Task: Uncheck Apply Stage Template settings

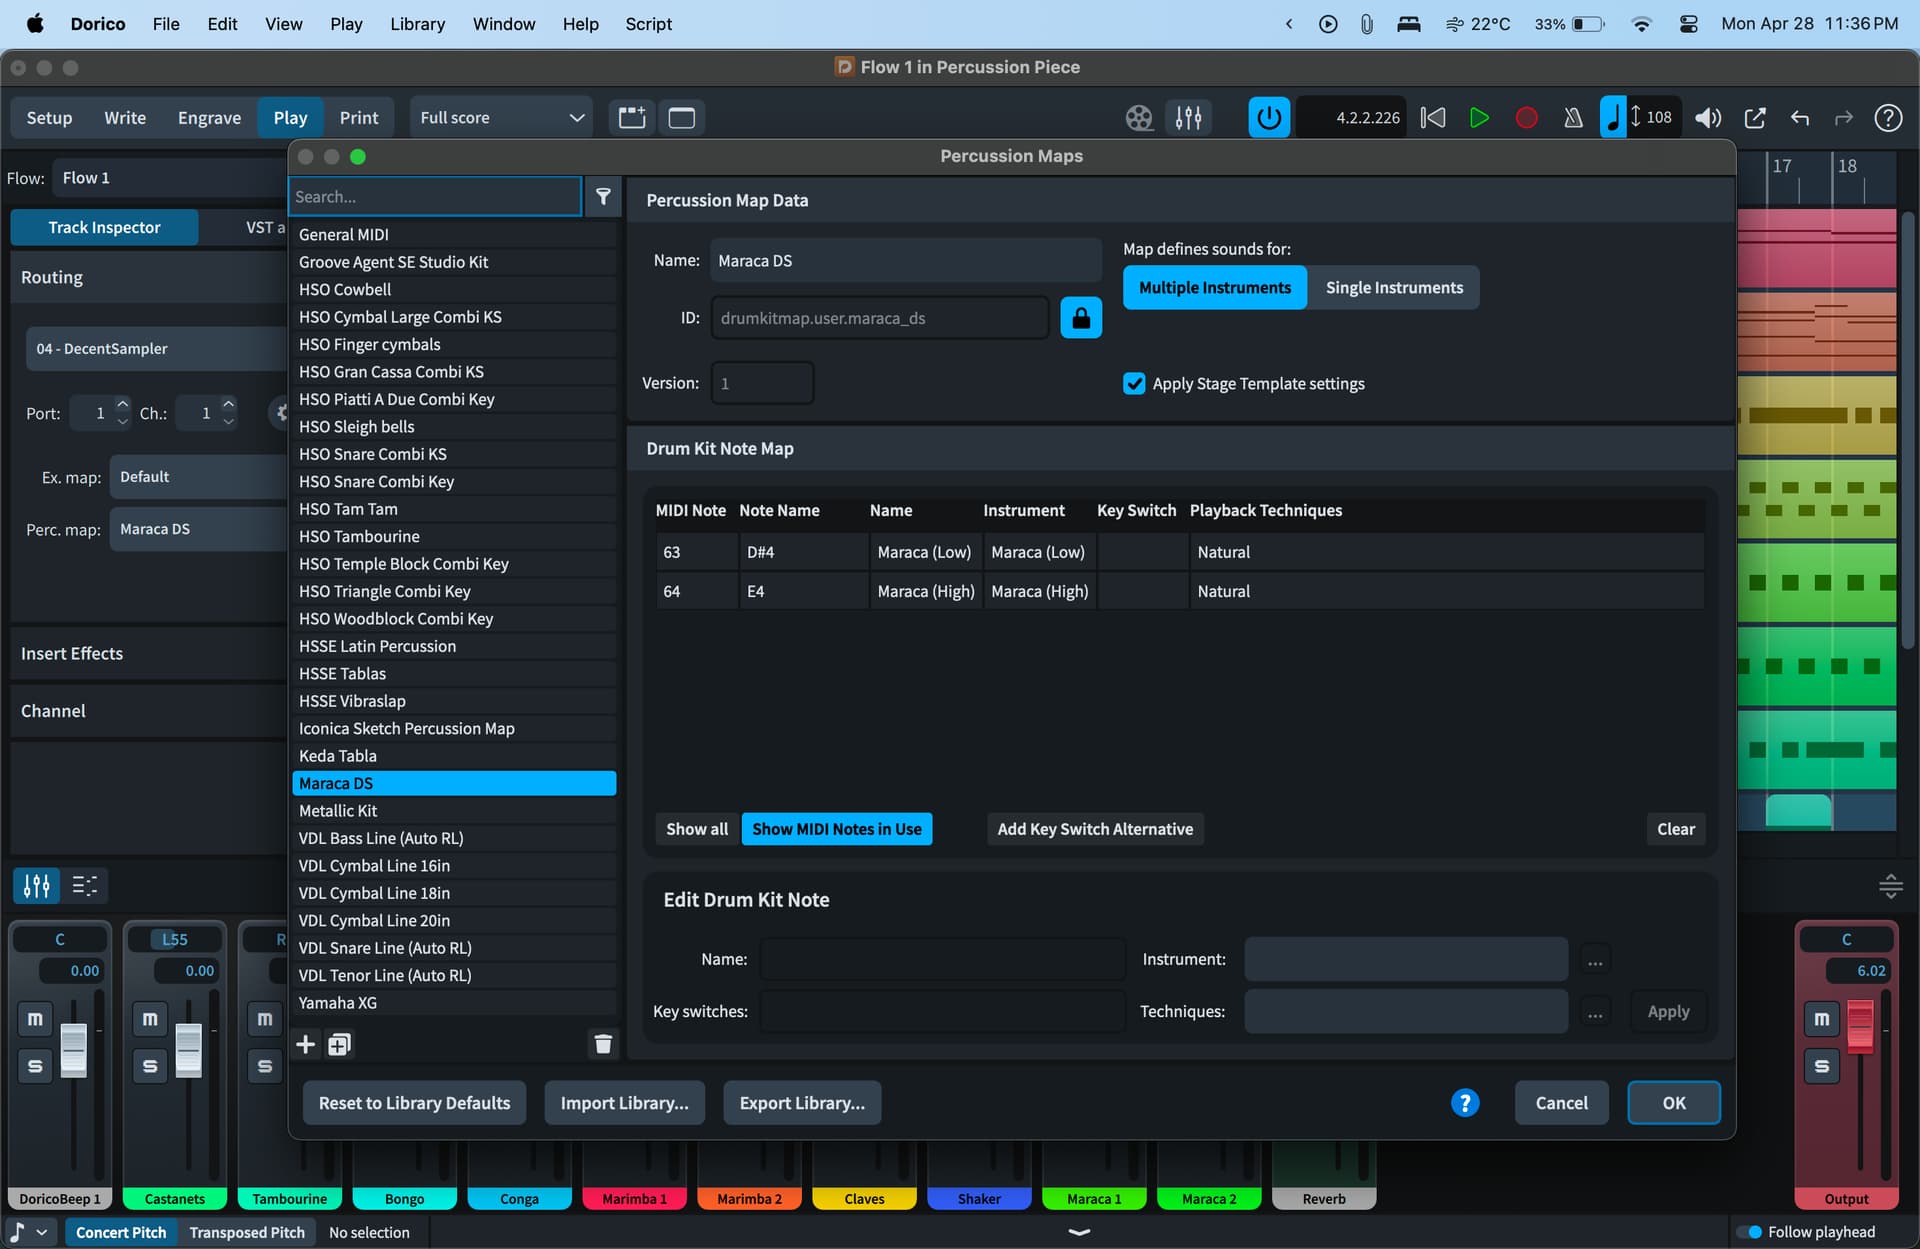Action: pyautogui.click(x=1134, y=384)
